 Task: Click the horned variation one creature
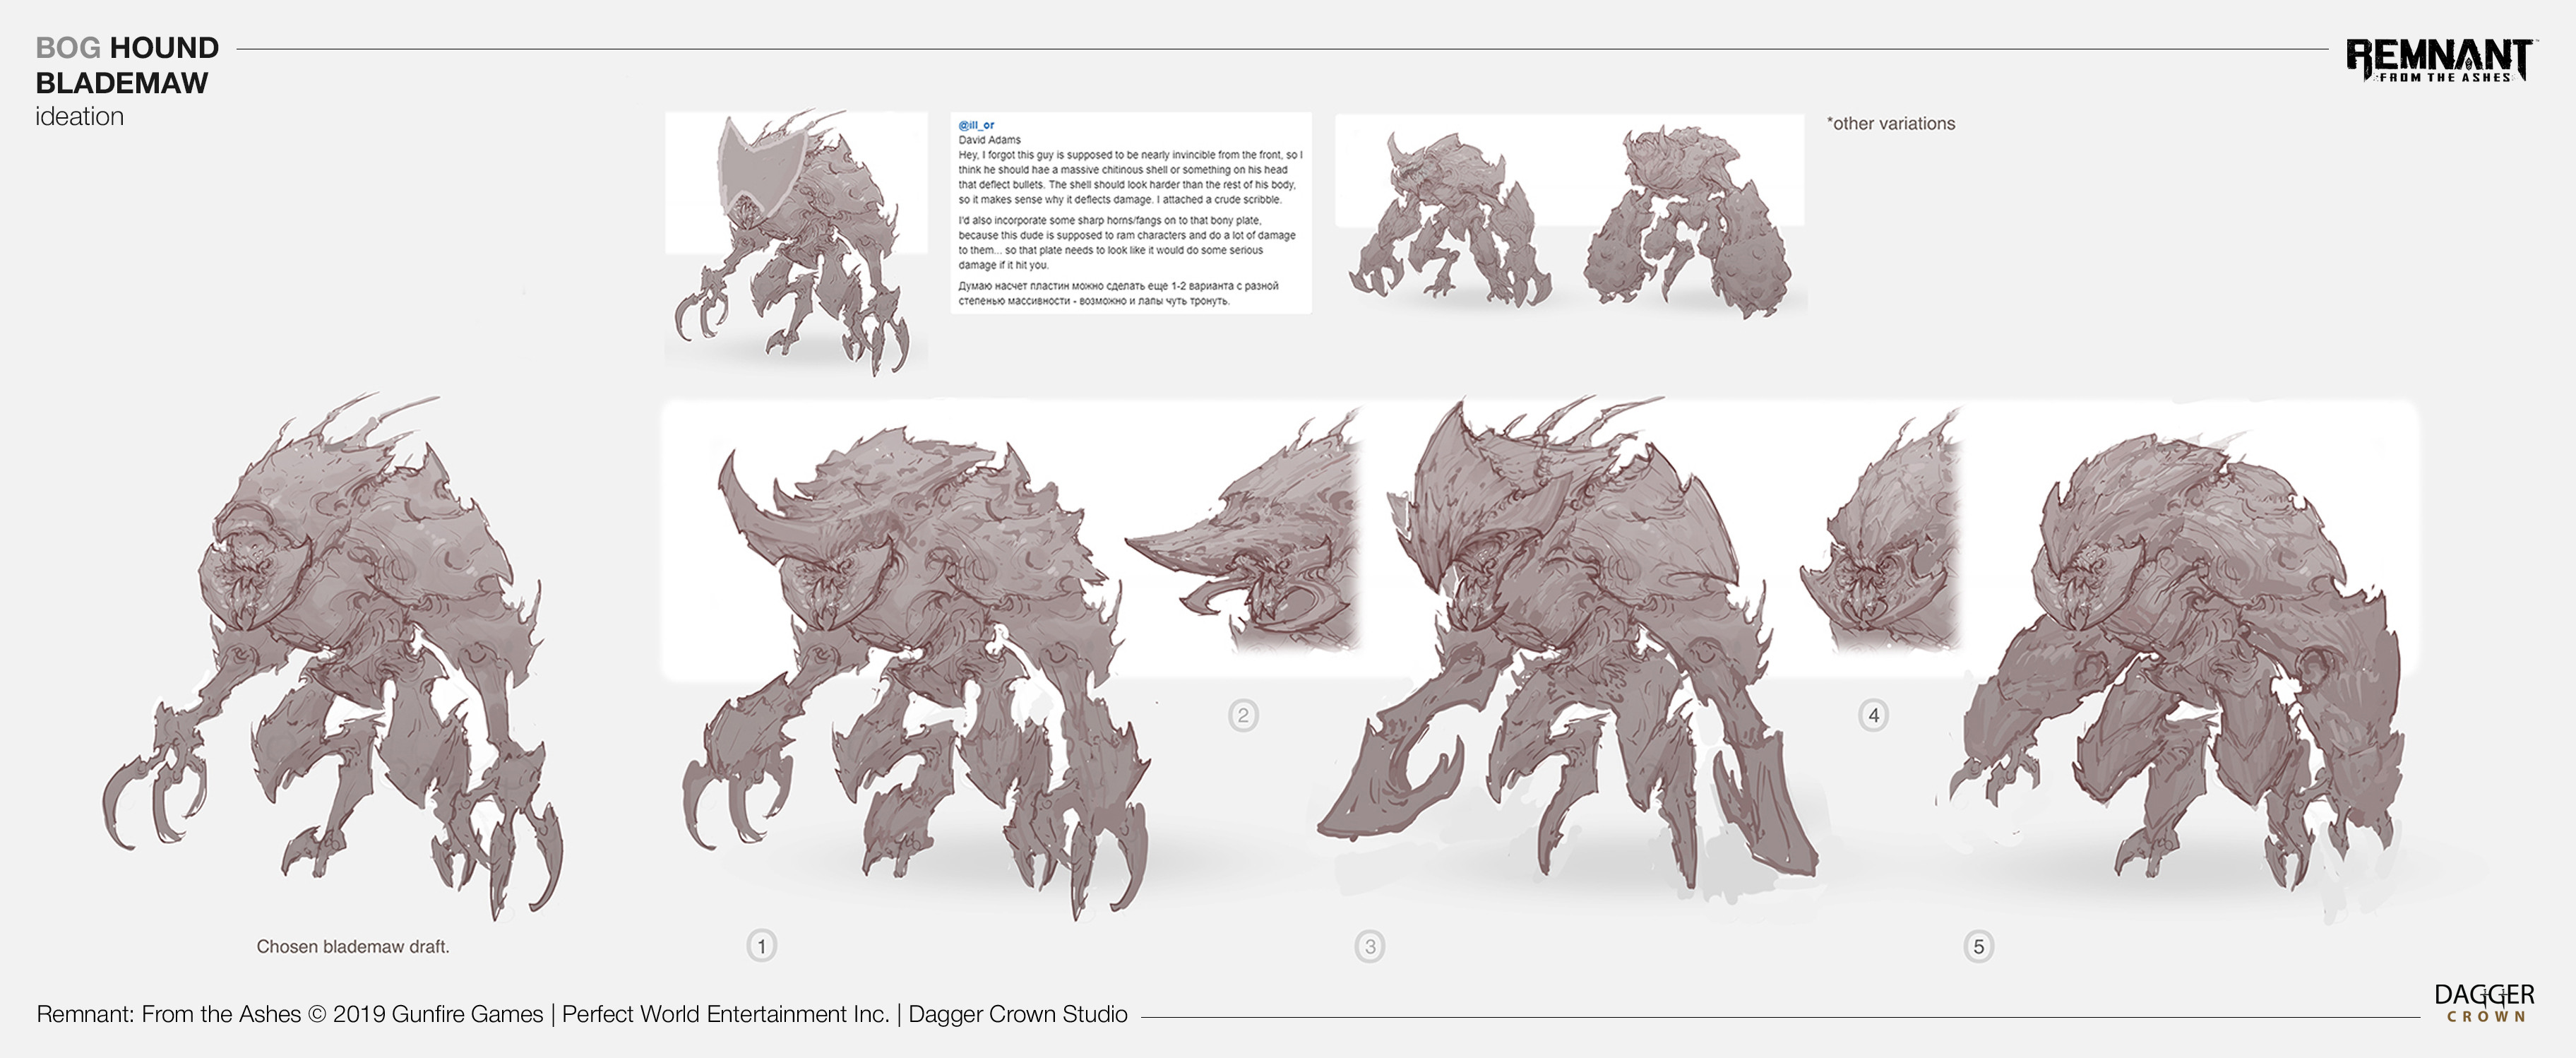click(915, 670)
